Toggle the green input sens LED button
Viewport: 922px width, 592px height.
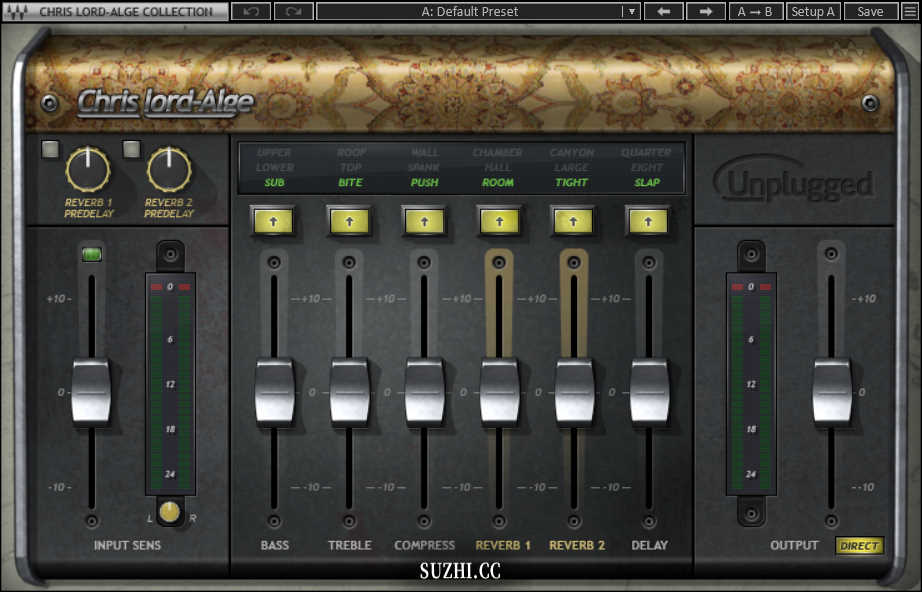point(92,255)
